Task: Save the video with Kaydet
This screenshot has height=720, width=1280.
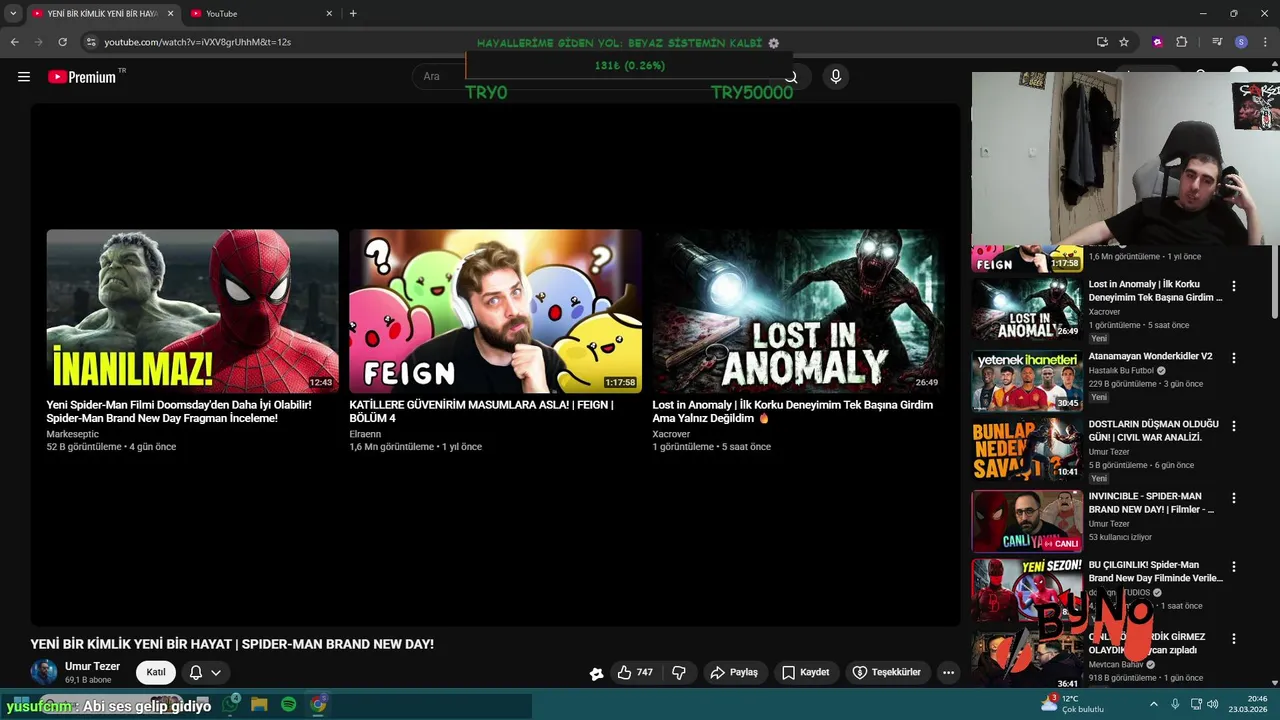Action: click(806, 672)
